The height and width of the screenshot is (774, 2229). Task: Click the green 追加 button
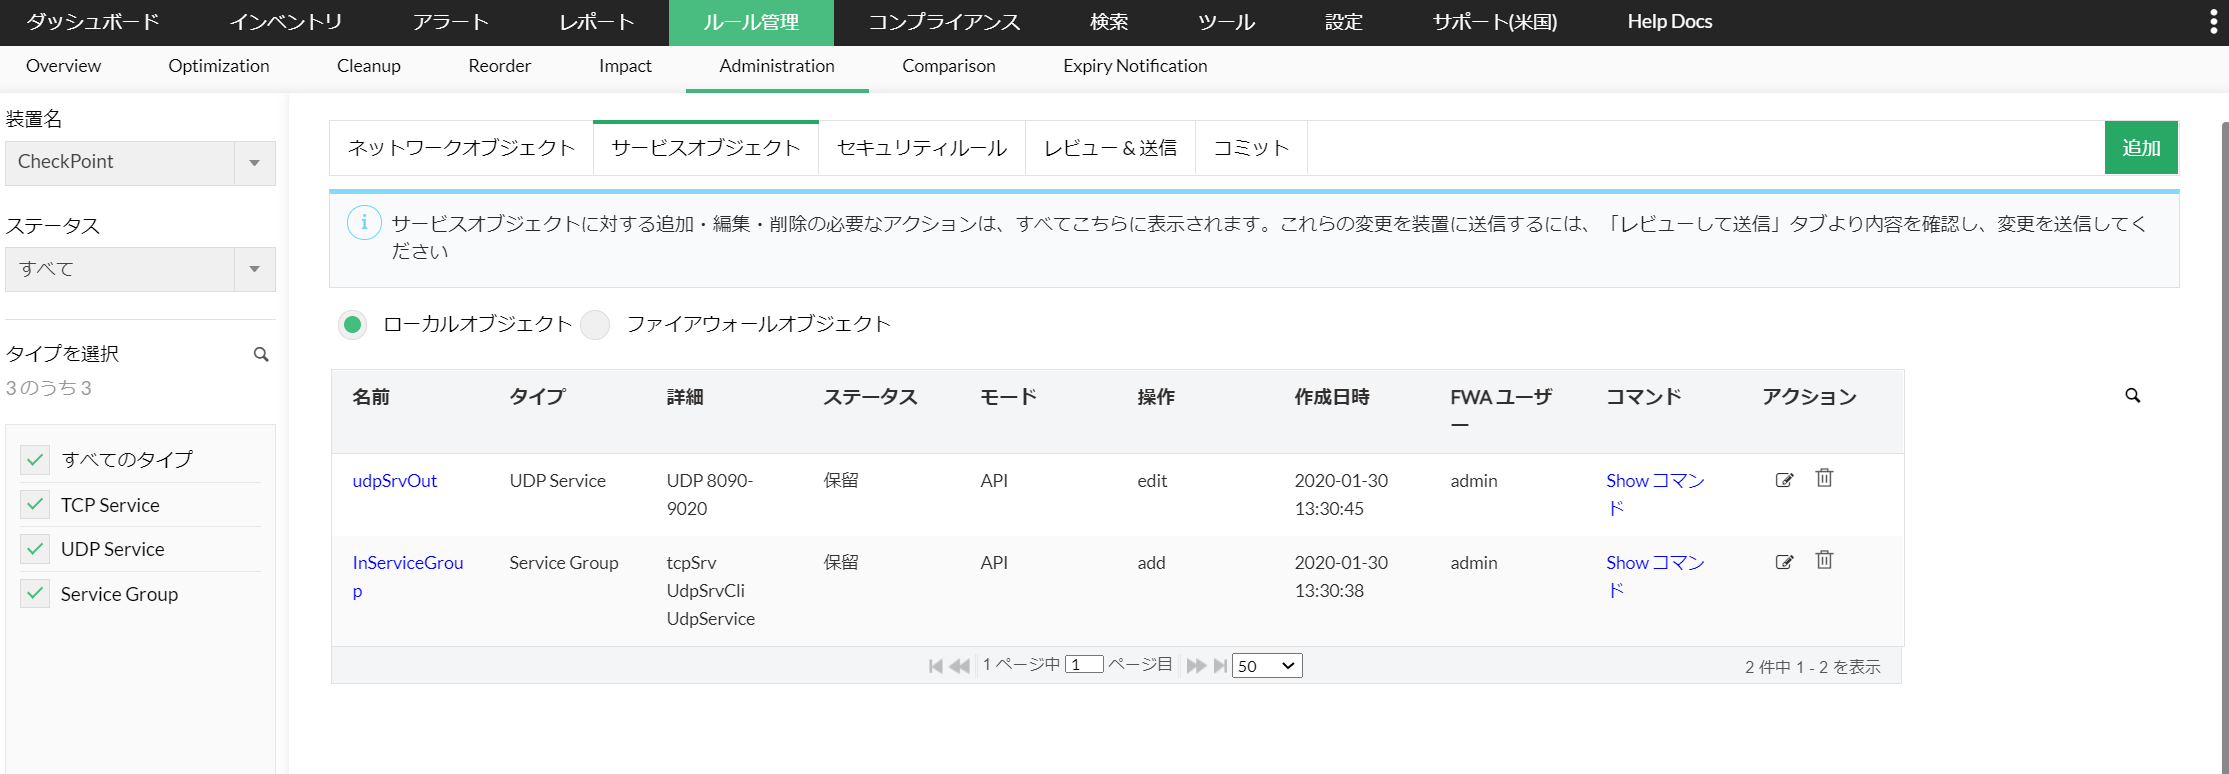pos(2140,148)
